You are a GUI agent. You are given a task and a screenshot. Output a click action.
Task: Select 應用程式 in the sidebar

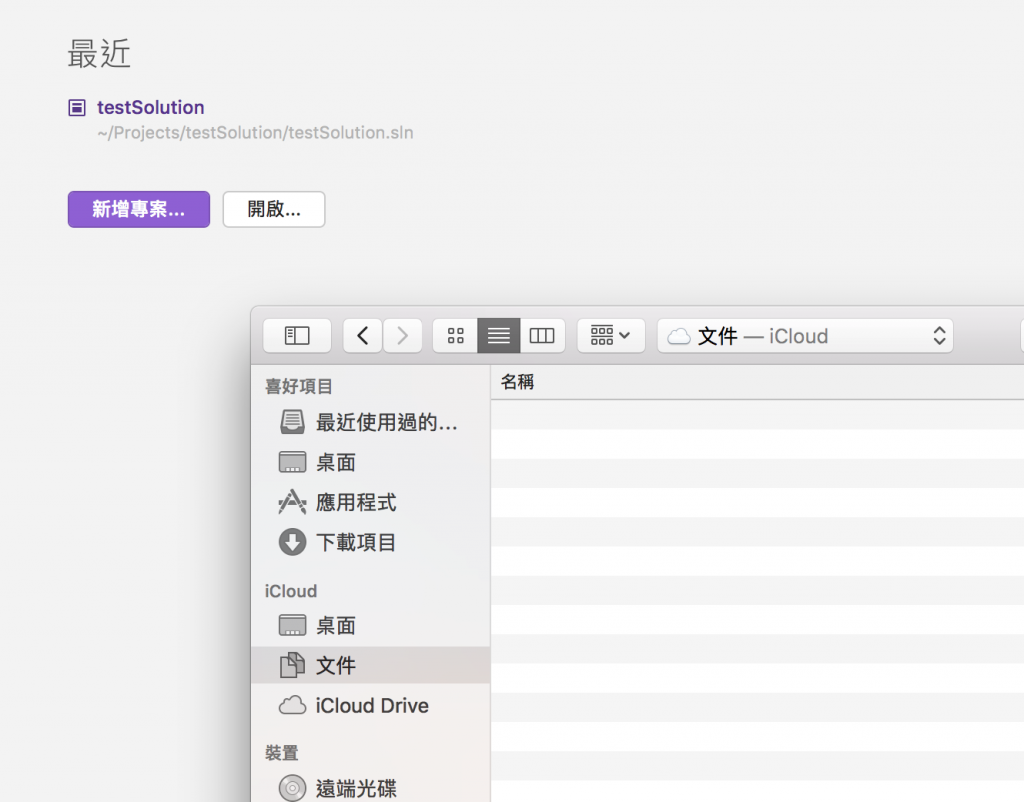pos(370,502)
